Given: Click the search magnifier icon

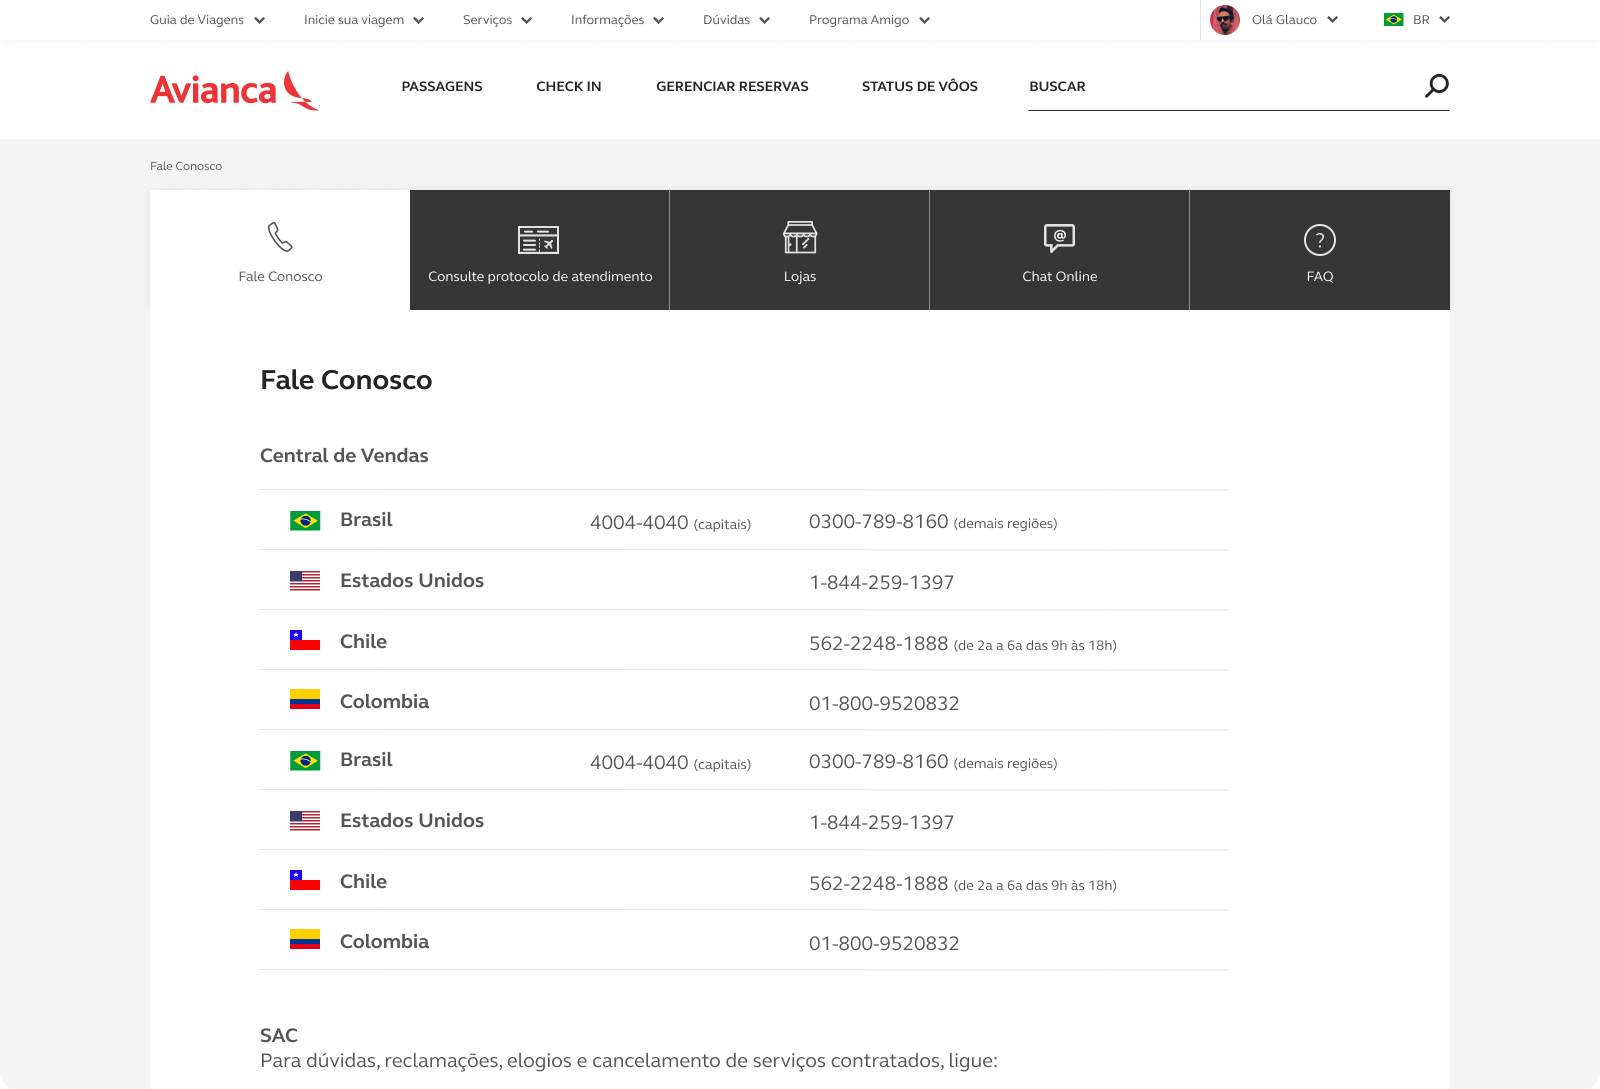Looking at the screenshot, I should pyautogui.click(x=1437, y=86).
